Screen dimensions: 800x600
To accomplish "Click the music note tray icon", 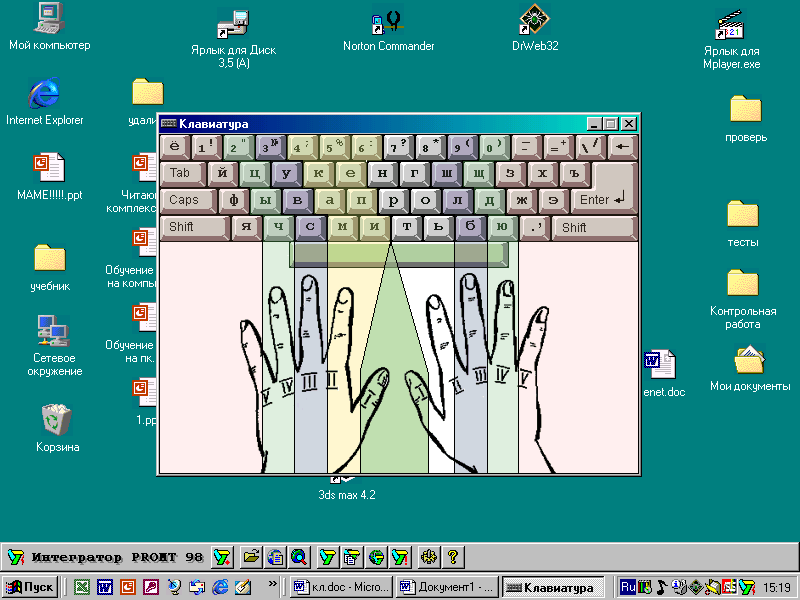I will click(662, 587).
